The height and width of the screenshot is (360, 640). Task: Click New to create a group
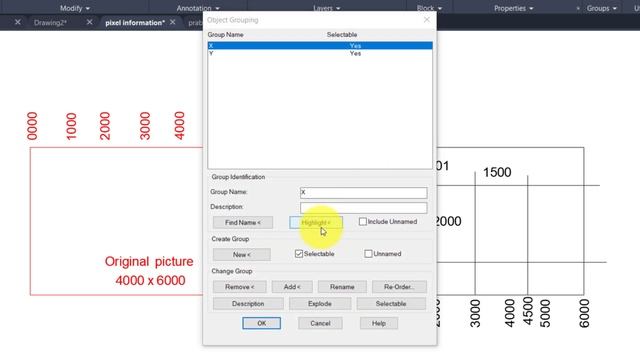[242, 254]
